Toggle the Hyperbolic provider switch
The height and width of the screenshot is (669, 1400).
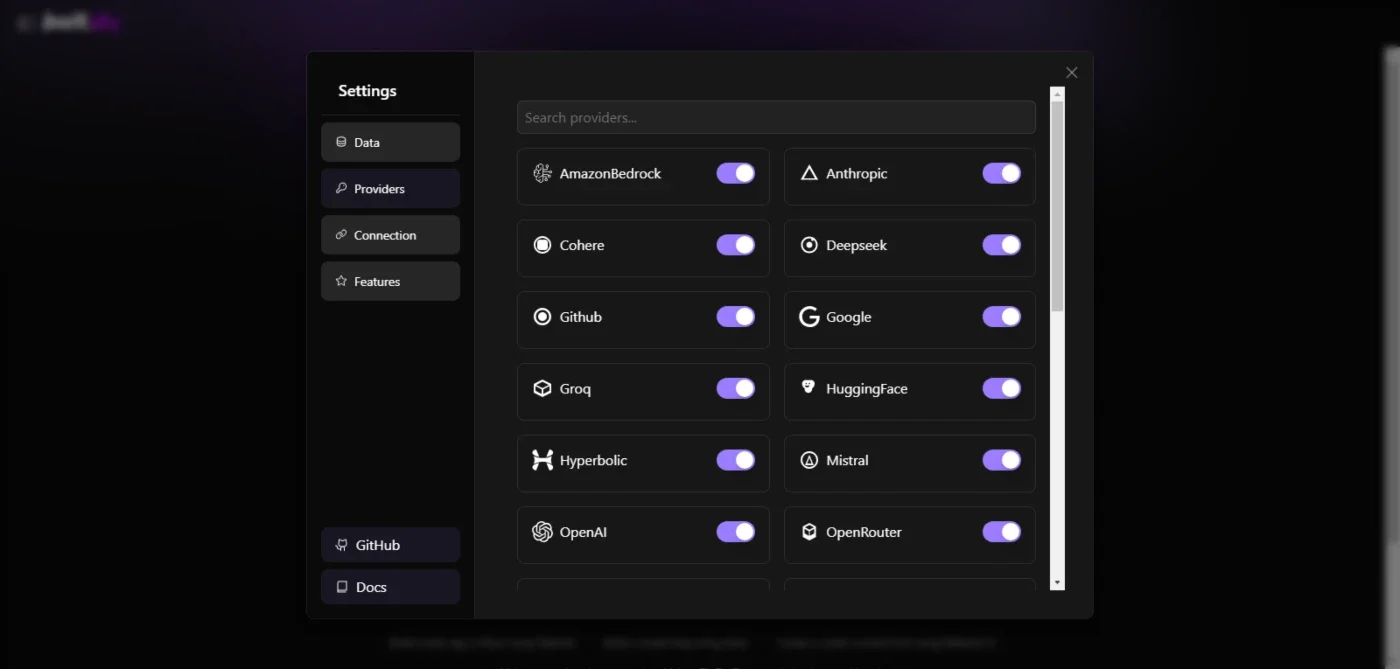(x=735, y=460)
